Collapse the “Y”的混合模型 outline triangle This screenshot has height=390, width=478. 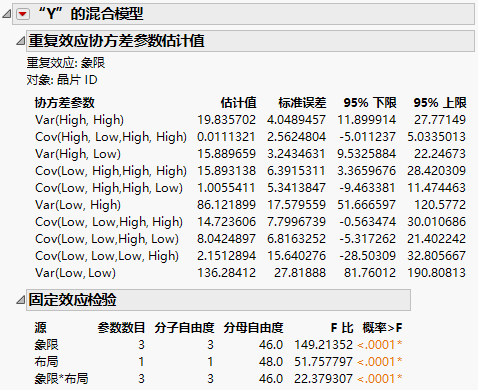click(x=7, y=14)
